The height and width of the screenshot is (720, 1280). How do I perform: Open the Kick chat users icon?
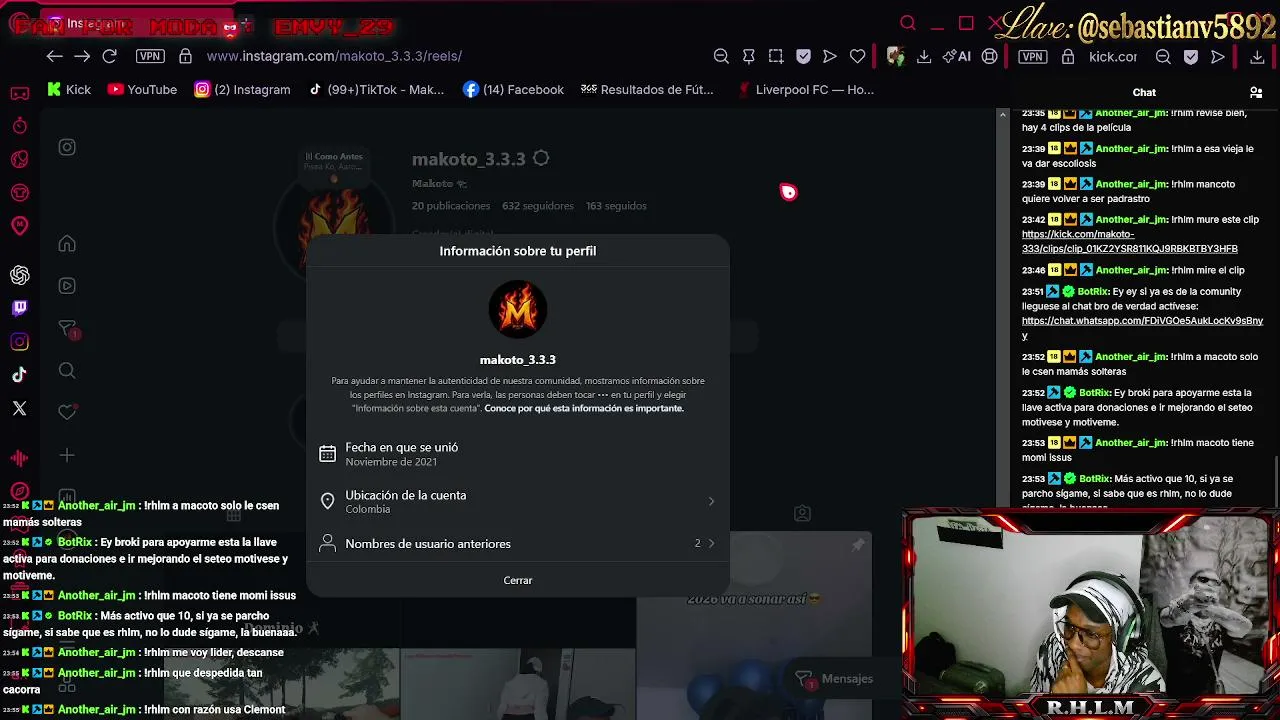point(1256,93)
